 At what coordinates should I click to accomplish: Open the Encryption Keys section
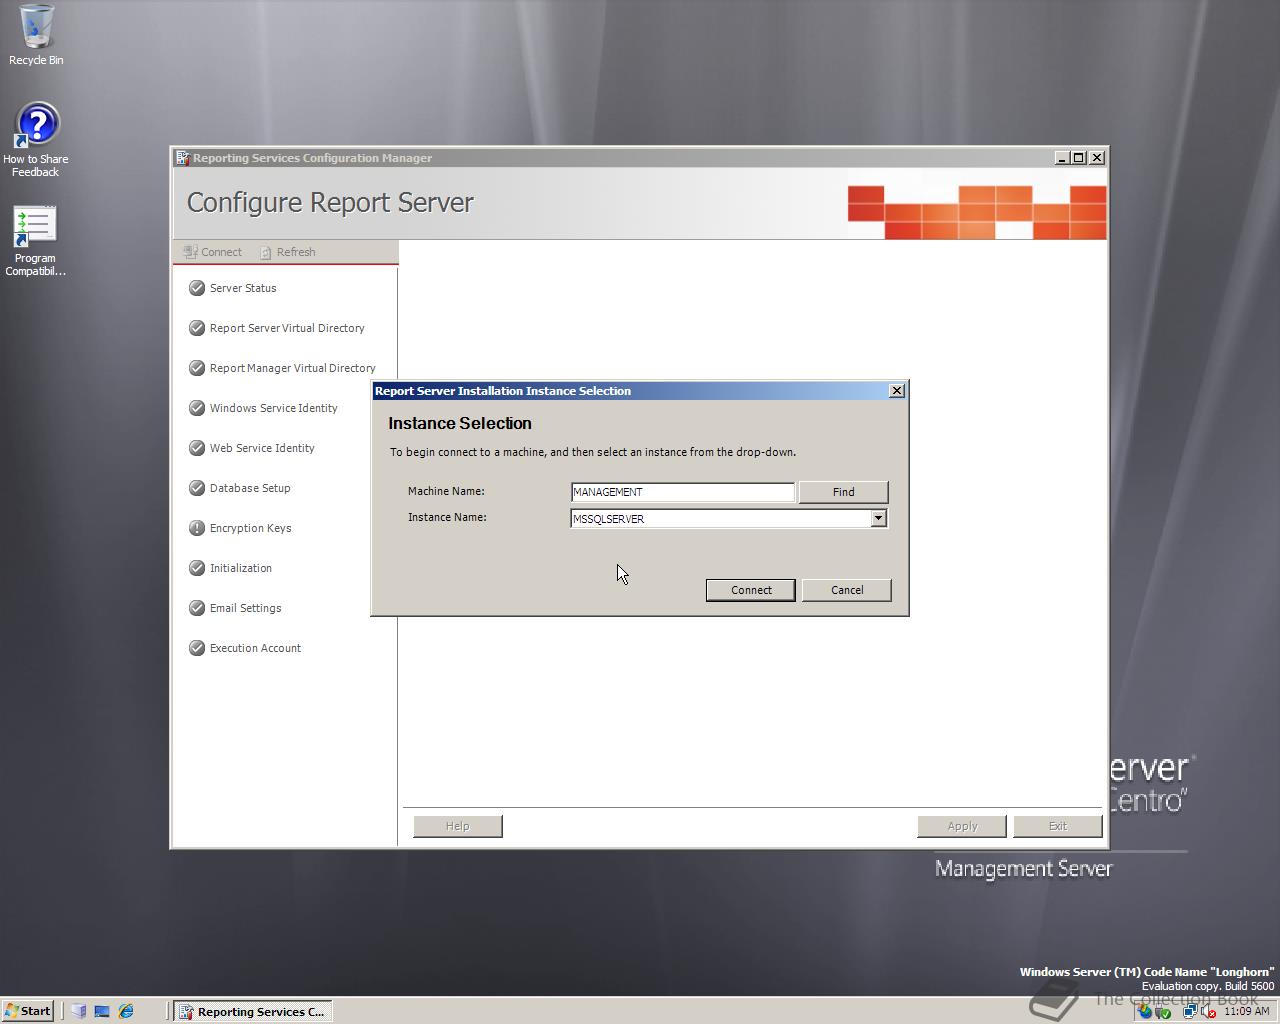tap(250, 528)
